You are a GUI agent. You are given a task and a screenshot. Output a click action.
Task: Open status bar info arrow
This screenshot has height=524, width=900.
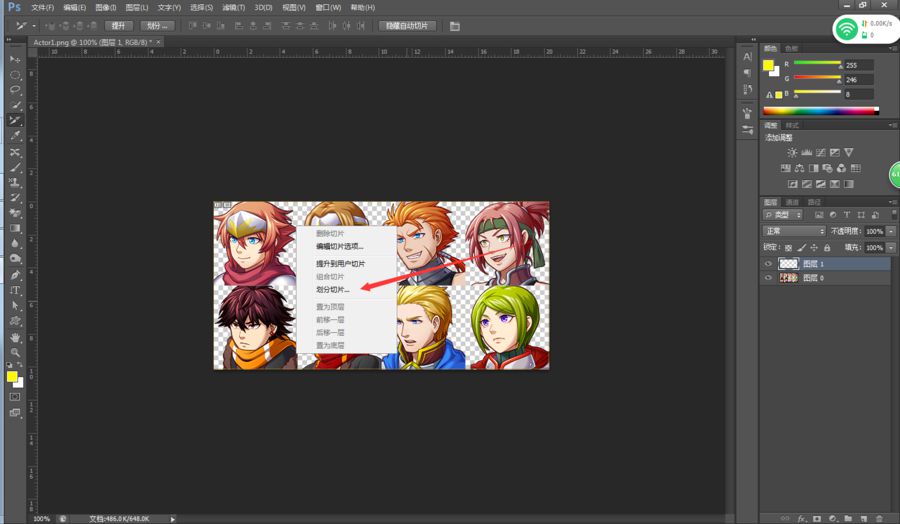pos(173,519)
